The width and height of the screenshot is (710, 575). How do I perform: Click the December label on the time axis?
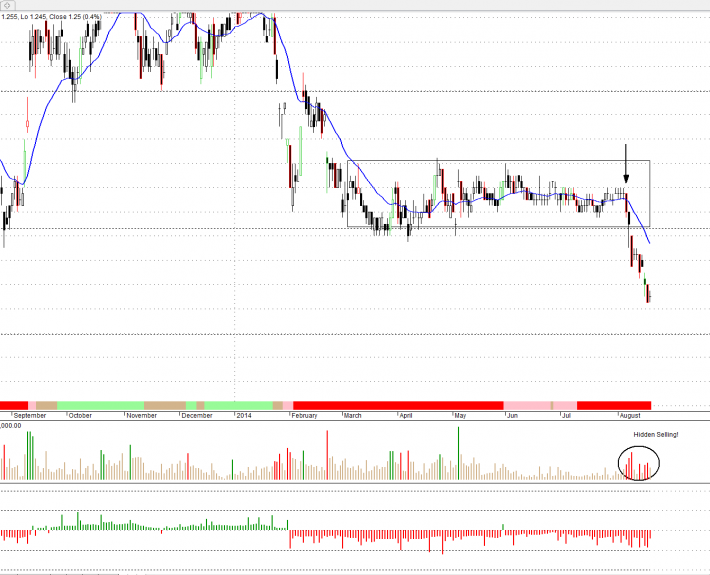(196, 414)
